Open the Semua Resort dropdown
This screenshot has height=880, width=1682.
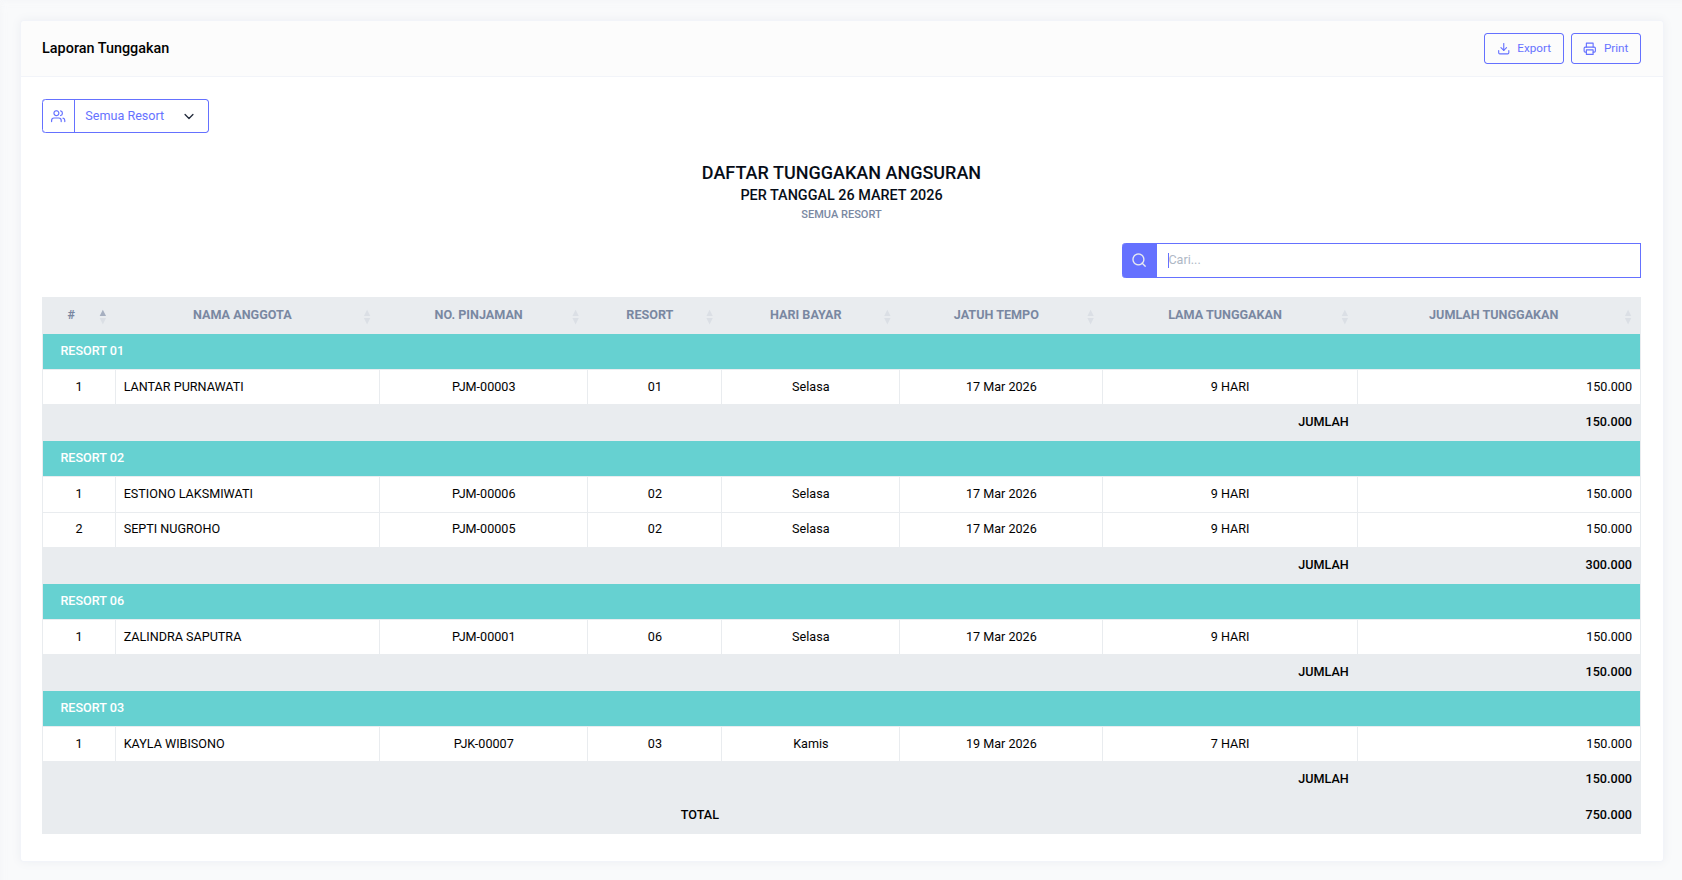(x=141, y=116)
